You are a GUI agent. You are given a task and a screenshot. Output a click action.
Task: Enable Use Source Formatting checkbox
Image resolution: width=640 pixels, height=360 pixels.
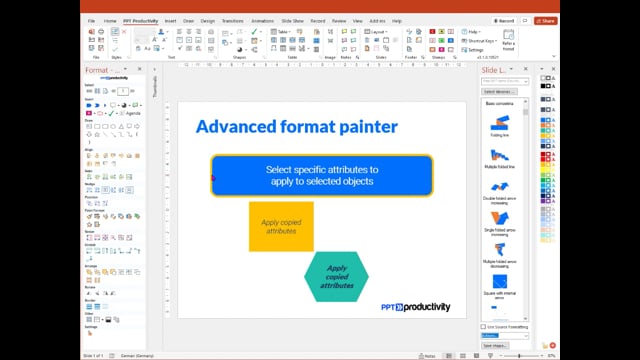click(483, 327)
